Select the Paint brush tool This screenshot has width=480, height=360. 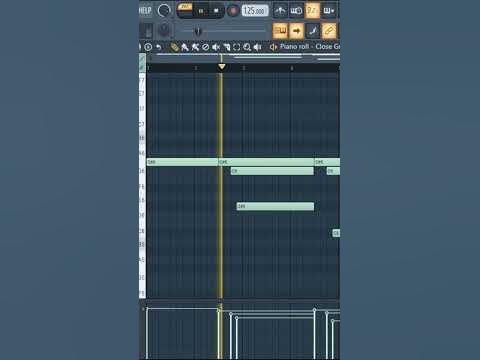coord(185,47)
